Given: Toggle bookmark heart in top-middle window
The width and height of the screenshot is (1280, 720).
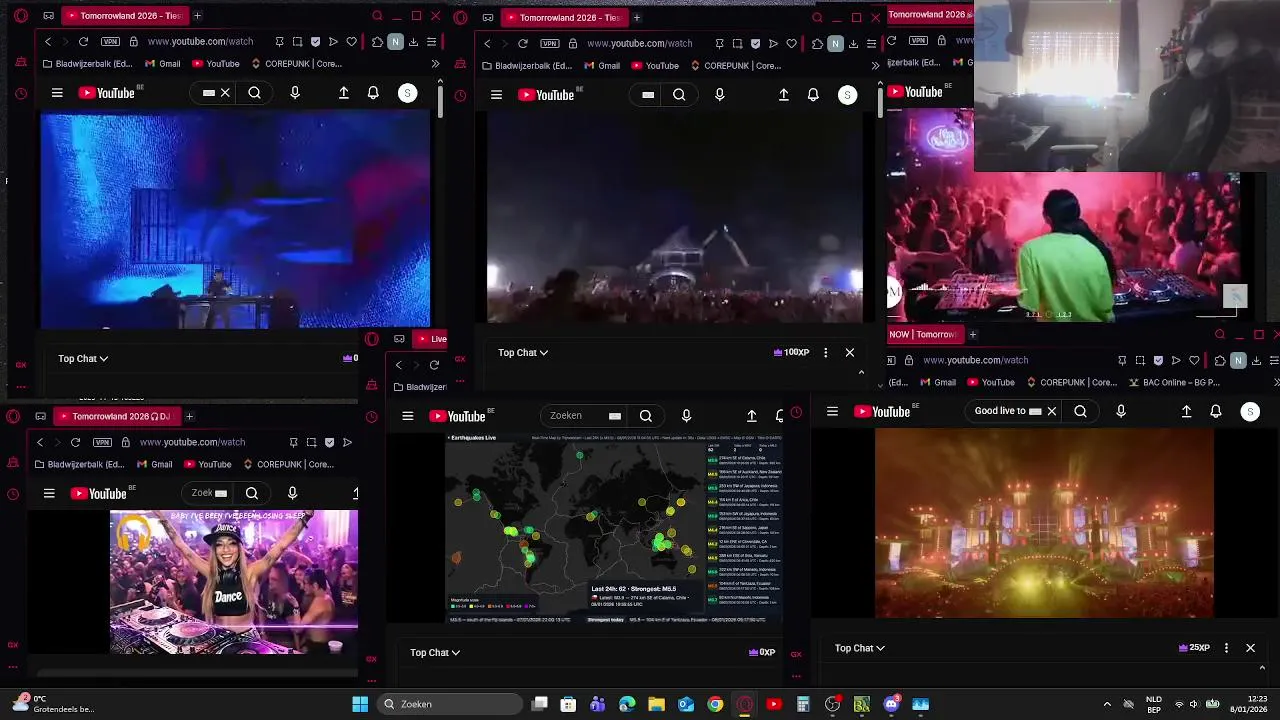Looking at the screenshot, I should pos(791,43).
